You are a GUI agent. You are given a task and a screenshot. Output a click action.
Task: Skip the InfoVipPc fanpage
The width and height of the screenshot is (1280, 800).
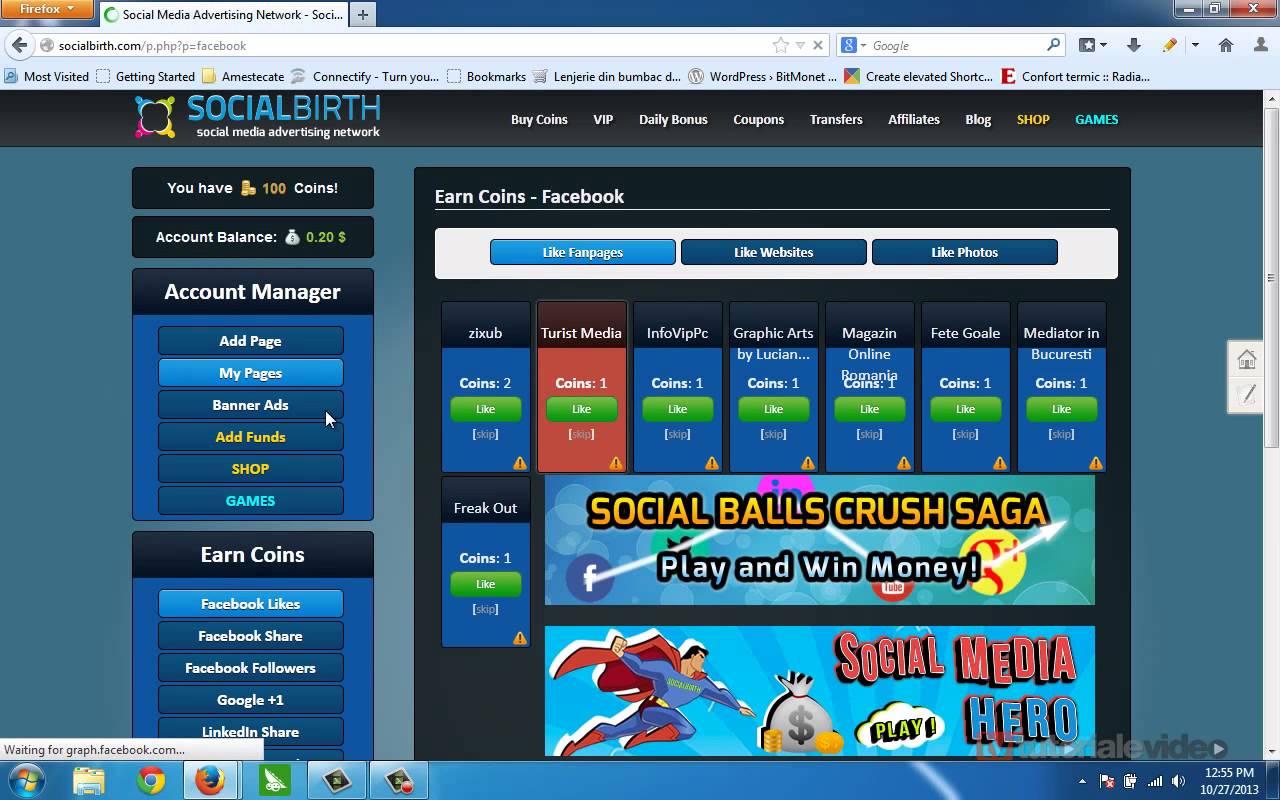(677, 434)
